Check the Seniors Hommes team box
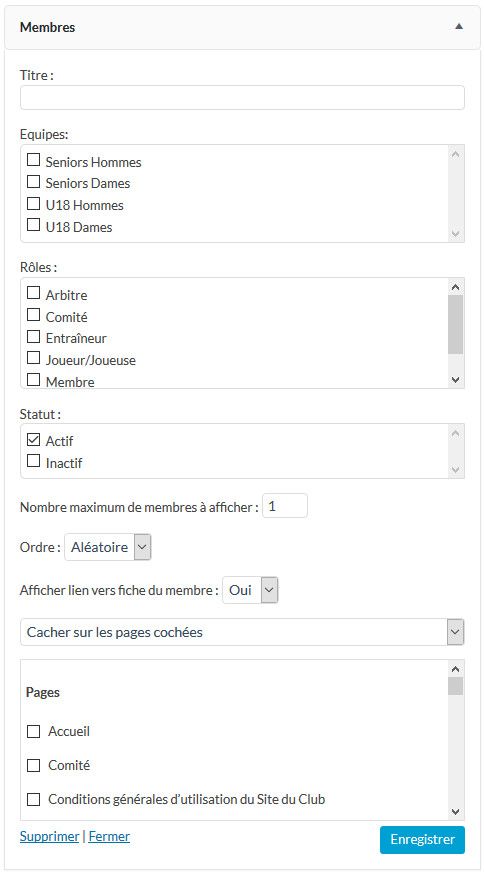Viewport: 484px width, 873px height. [34, 160]
